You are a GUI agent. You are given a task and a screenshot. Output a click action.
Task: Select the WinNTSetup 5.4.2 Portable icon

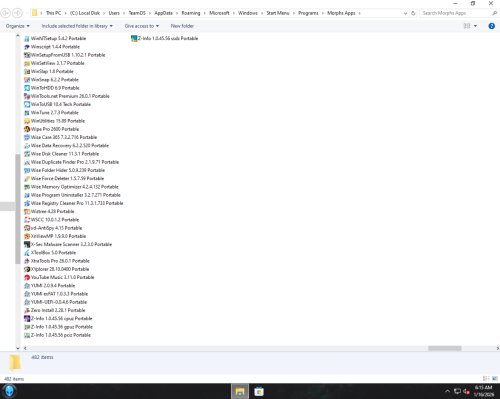click(x=27, y=39)
